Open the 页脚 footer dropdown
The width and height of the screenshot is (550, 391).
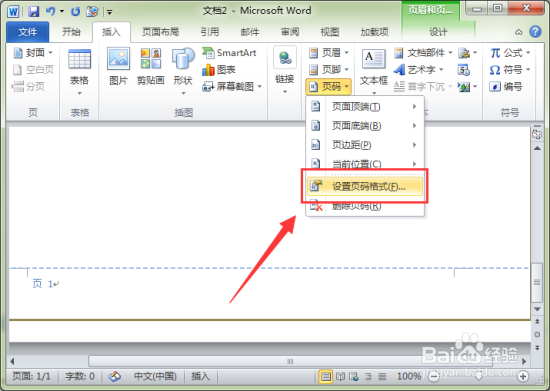click(329, 69)
